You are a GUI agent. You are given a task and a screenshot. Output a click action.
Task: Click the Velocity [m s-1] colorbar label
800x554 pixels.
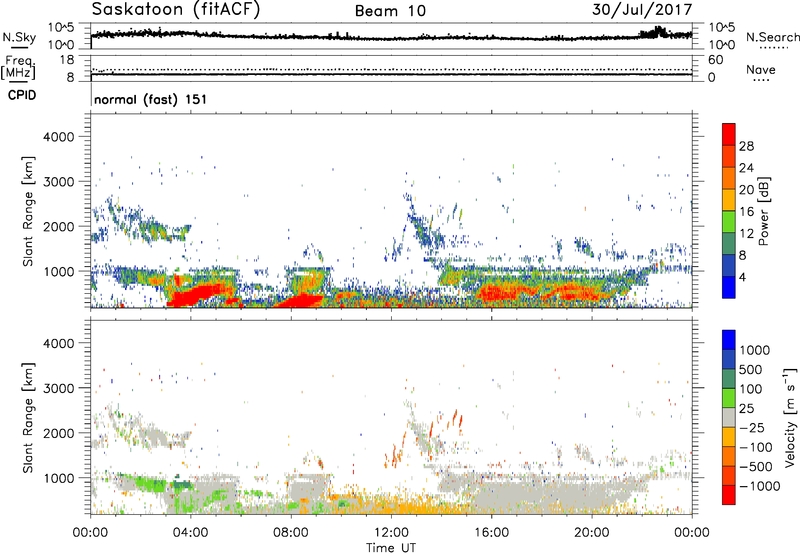(790, 417)
